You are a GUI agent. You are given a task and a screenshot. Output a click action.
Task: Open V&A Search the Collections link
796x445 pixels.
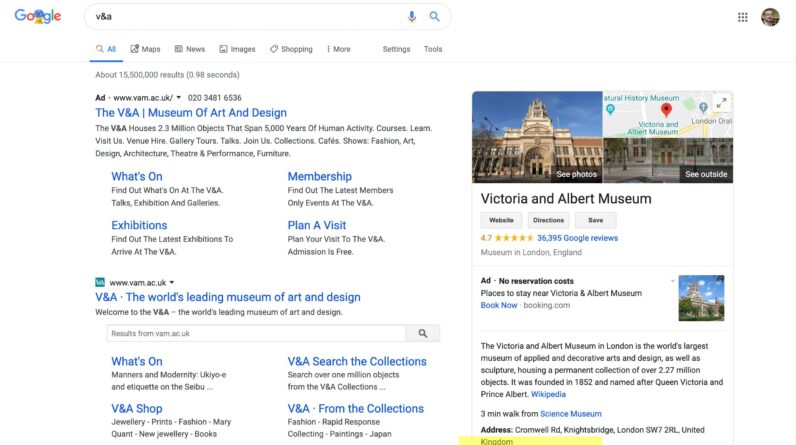357,361
